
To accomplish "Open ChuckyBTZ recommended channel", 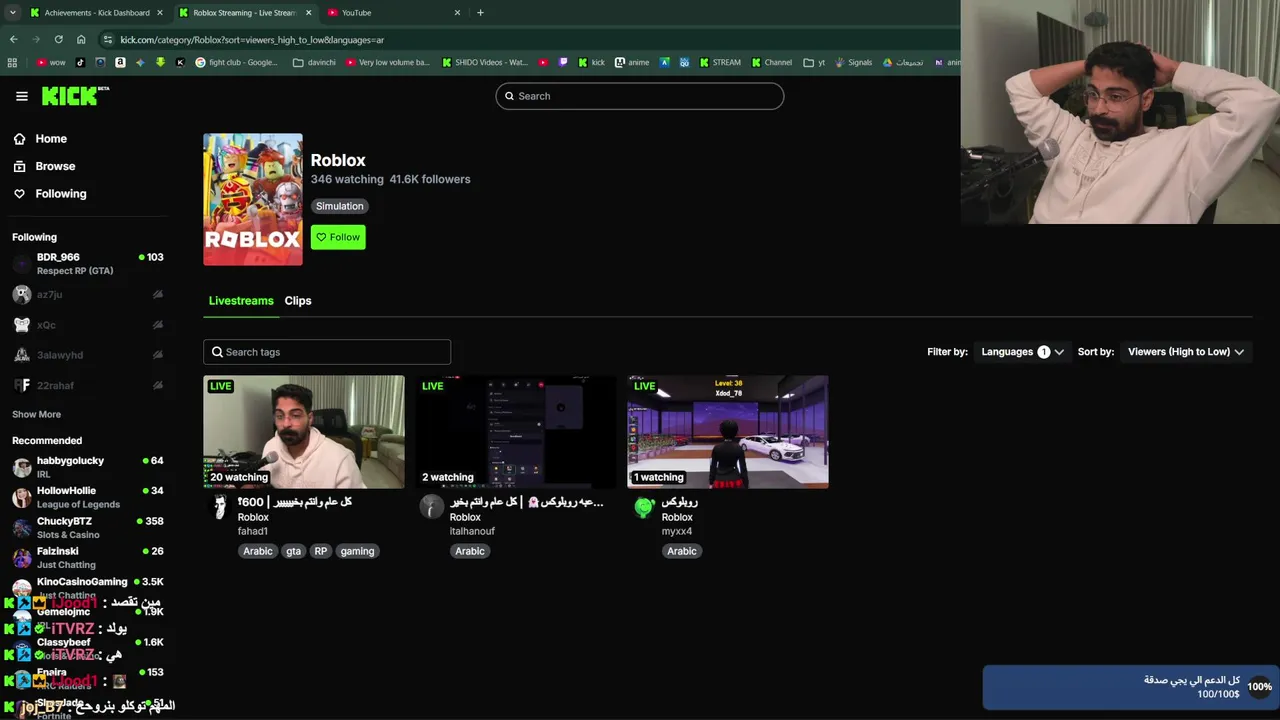I will (x=88, y=527).
